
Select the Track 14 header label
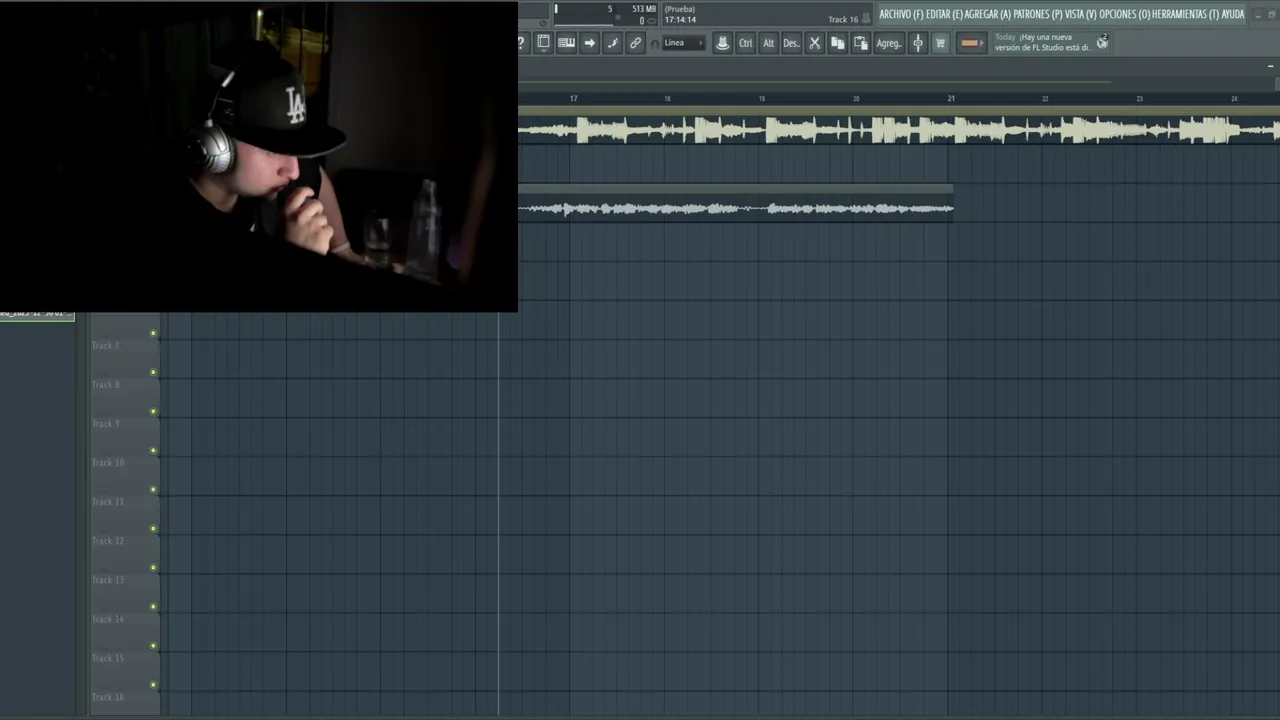tap(108, 619)
